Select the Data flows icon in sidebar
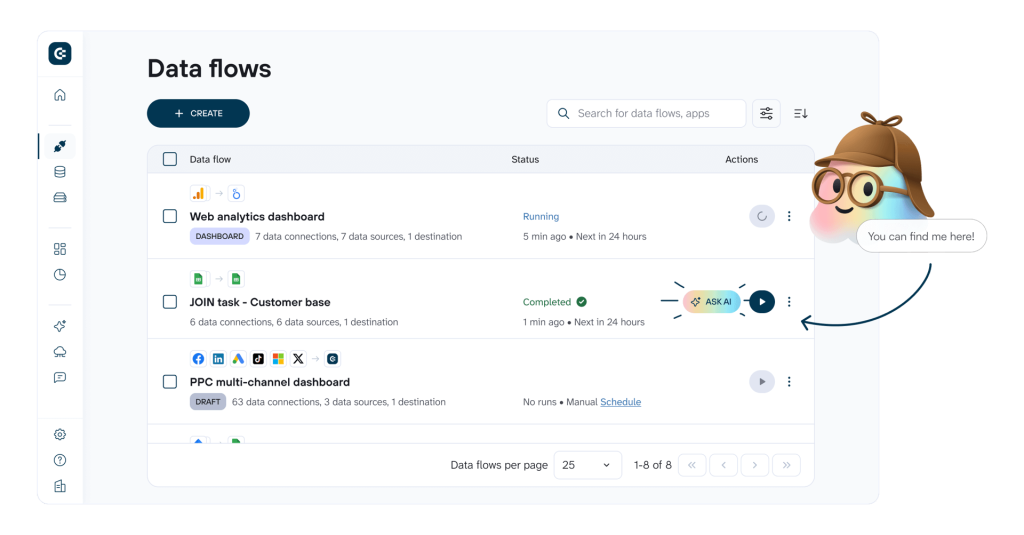Viewport: 1024px width, 535px height. coord(60,146)
